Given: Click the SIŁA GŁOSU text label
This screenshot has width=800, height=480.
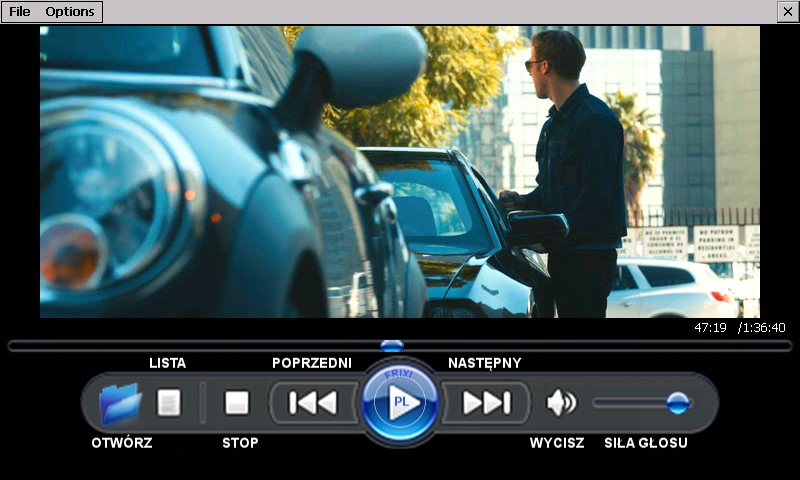Looking at the screenshot, I should (x=645, y=443).
